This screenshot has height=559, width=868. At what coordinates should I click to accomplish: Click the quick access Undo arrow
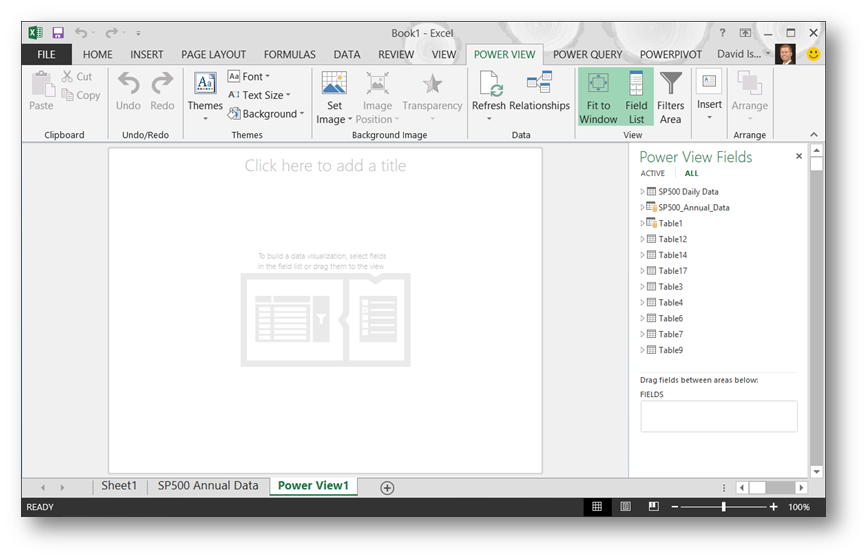coord(81,33)
